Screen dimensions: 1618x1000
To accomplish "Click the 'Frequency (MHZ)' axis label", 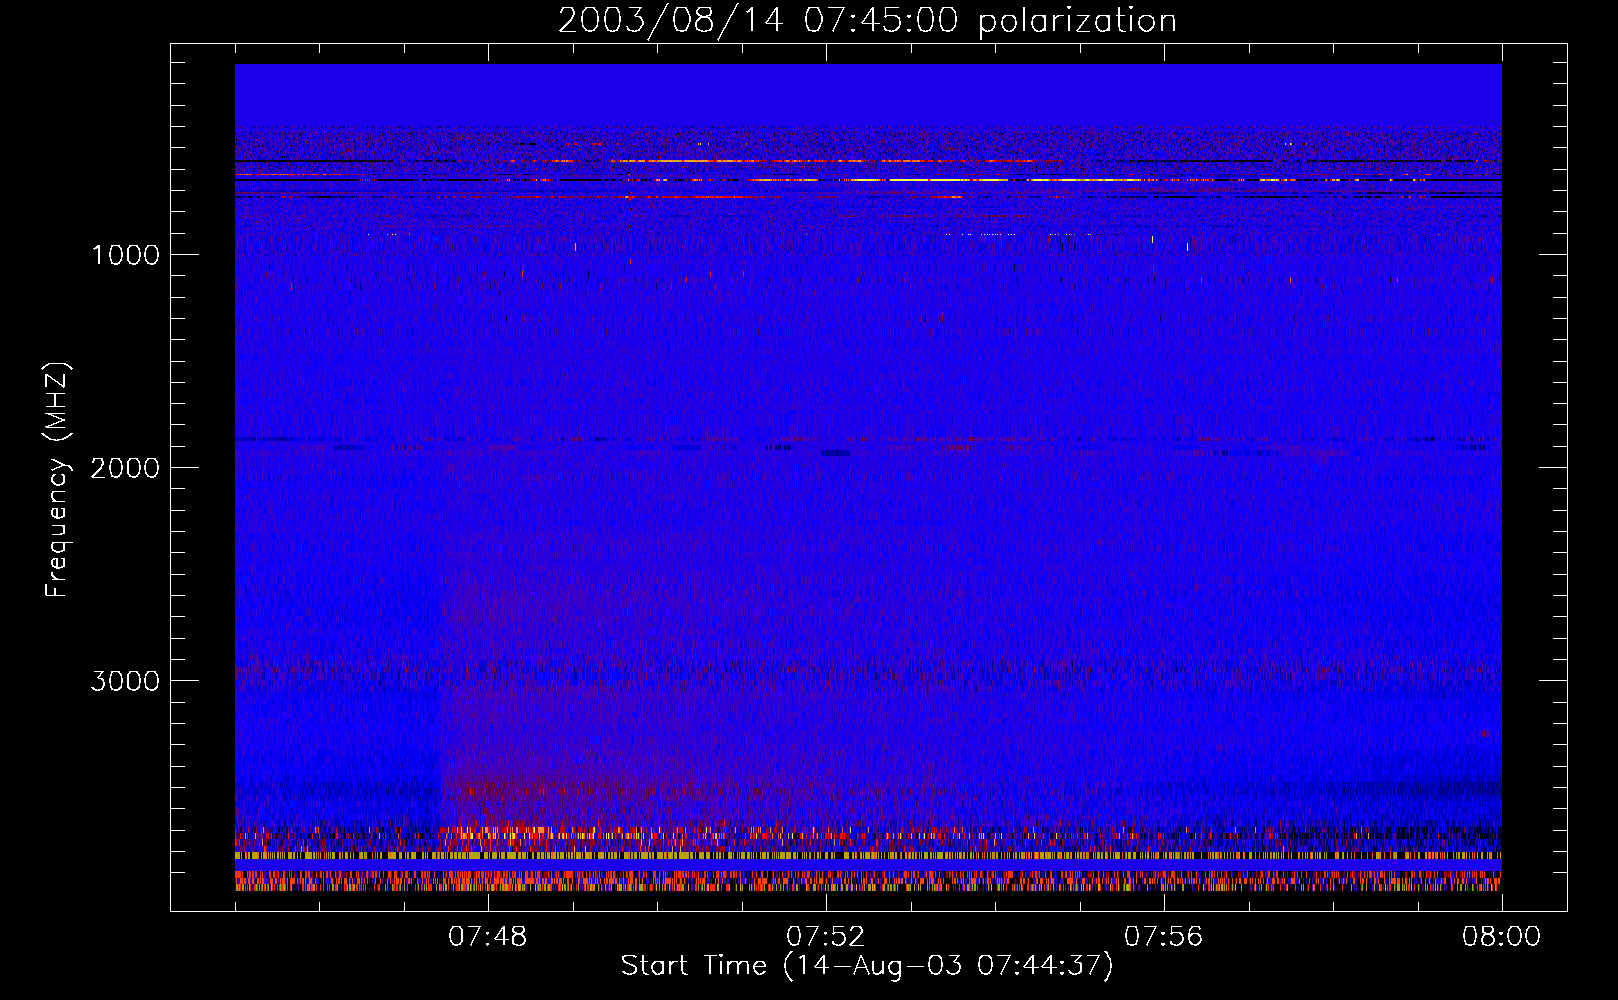I will pos(57,480).
